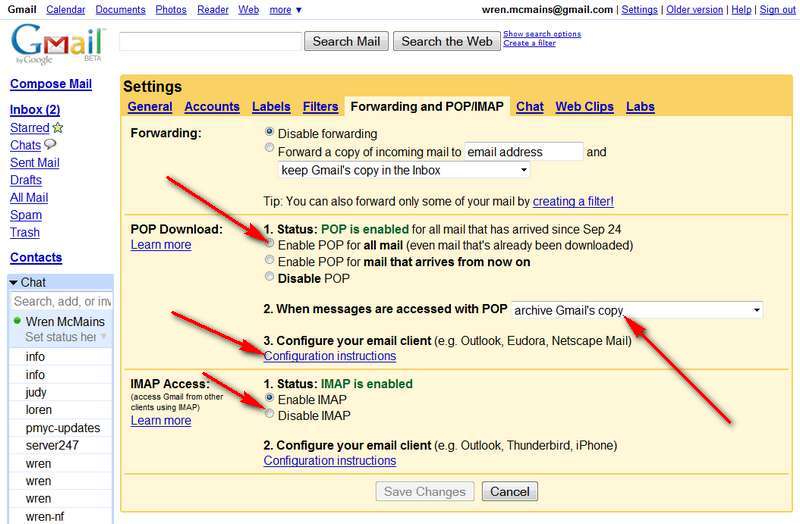This screenshot has height=524, width=800.
Task: Open Help link at top right
Action: click(x=741, y=10)
